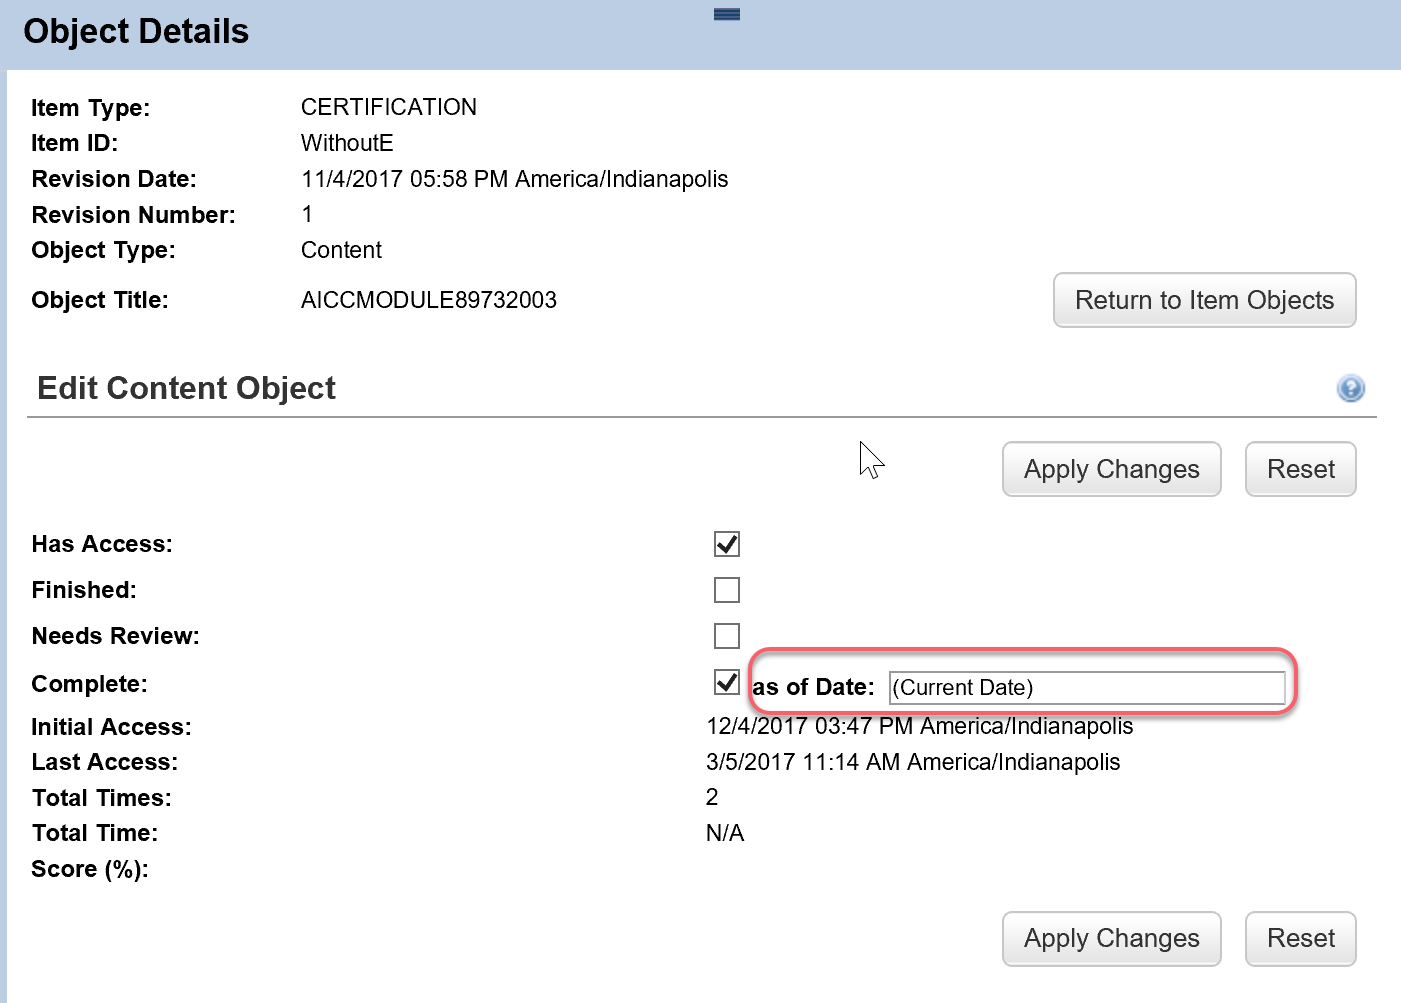This screenshot has width=1401, height=1003.
Task: Open the blue help question-mark icon
Action: tap(1350, 388)
